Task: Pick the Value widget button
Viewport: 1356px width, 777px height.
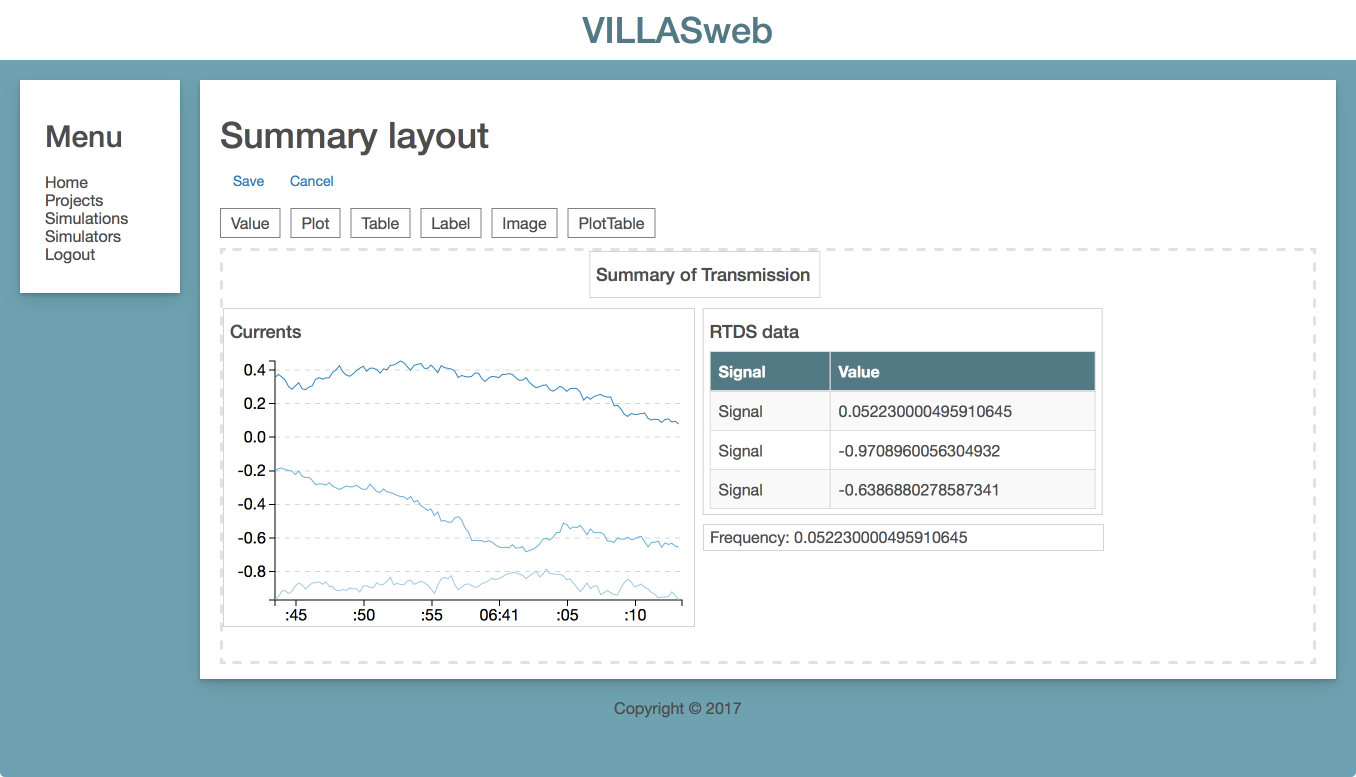Action: click(250, 223)
